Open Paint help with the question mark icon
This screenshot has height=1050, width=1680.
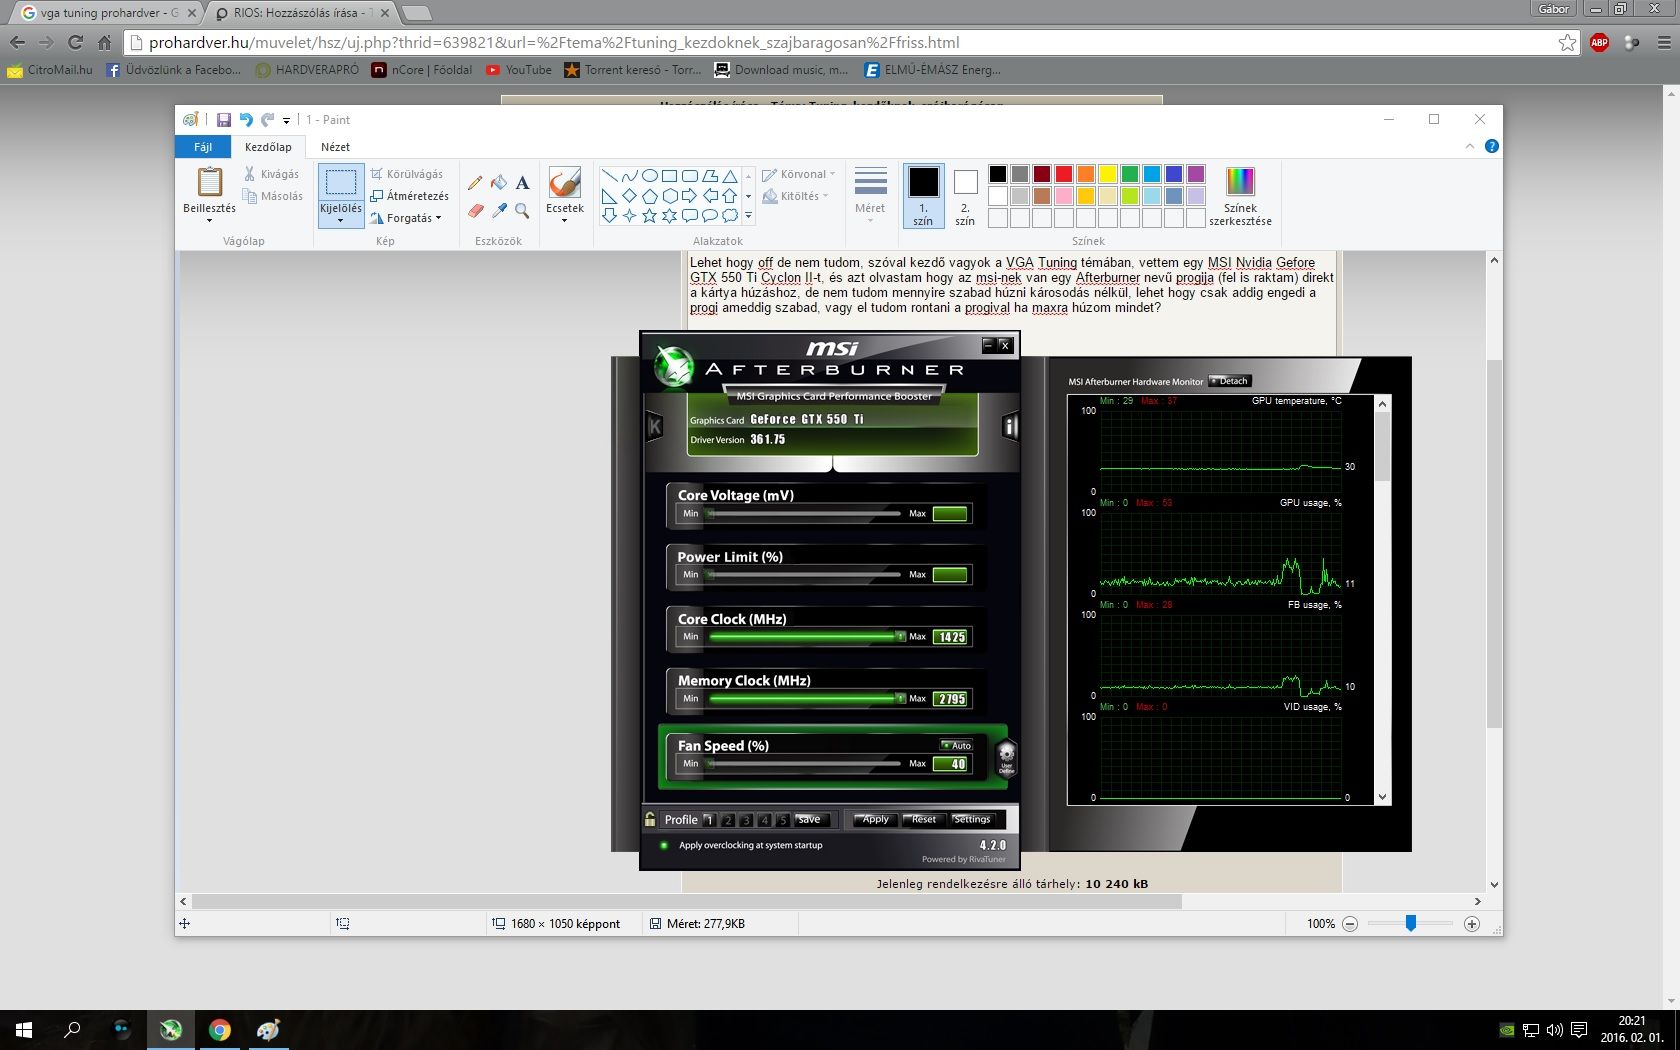(x=1492, y=146)
